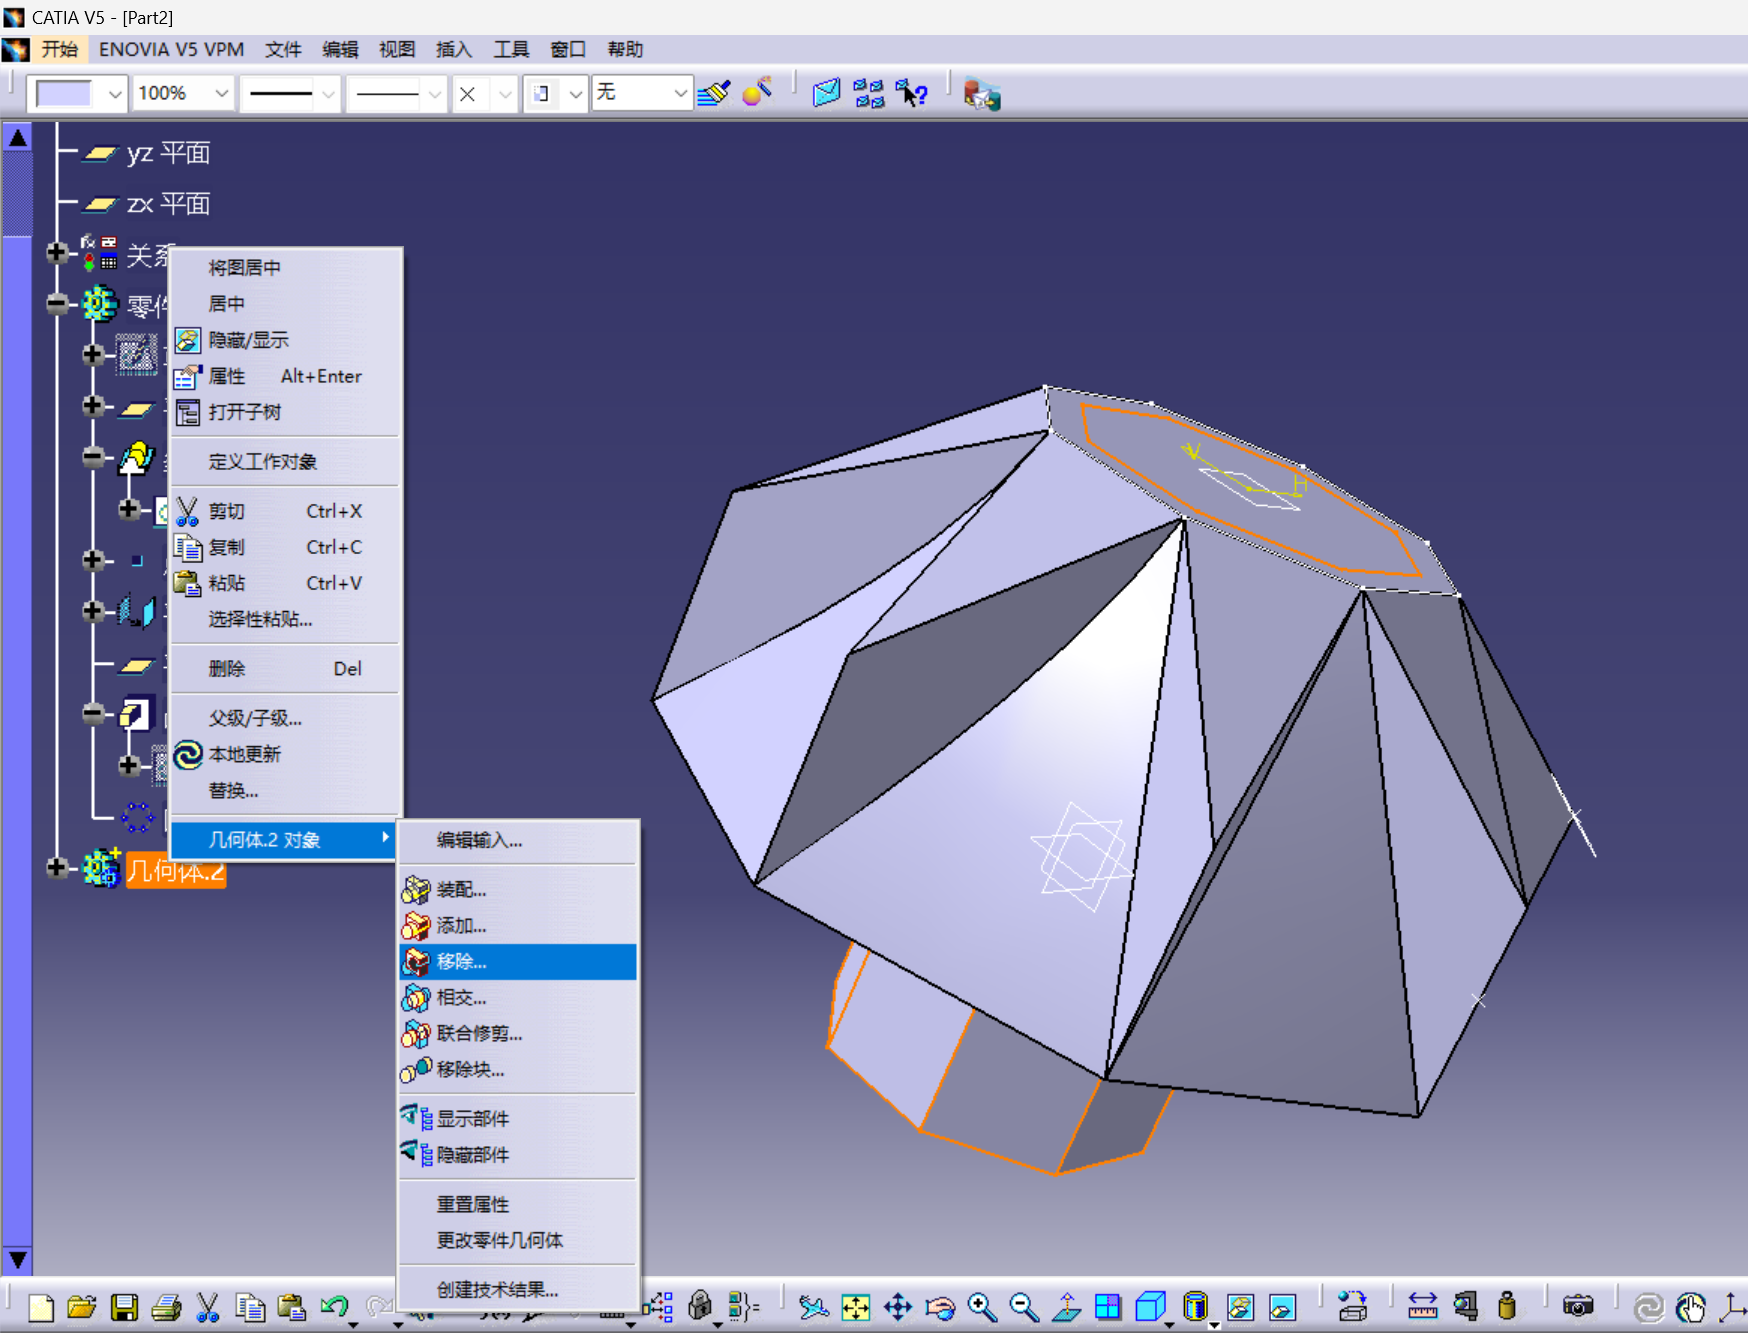This screenshot has height=1333, width=1748.
Task: Open the 文件 menu
Action: [283, 49]
